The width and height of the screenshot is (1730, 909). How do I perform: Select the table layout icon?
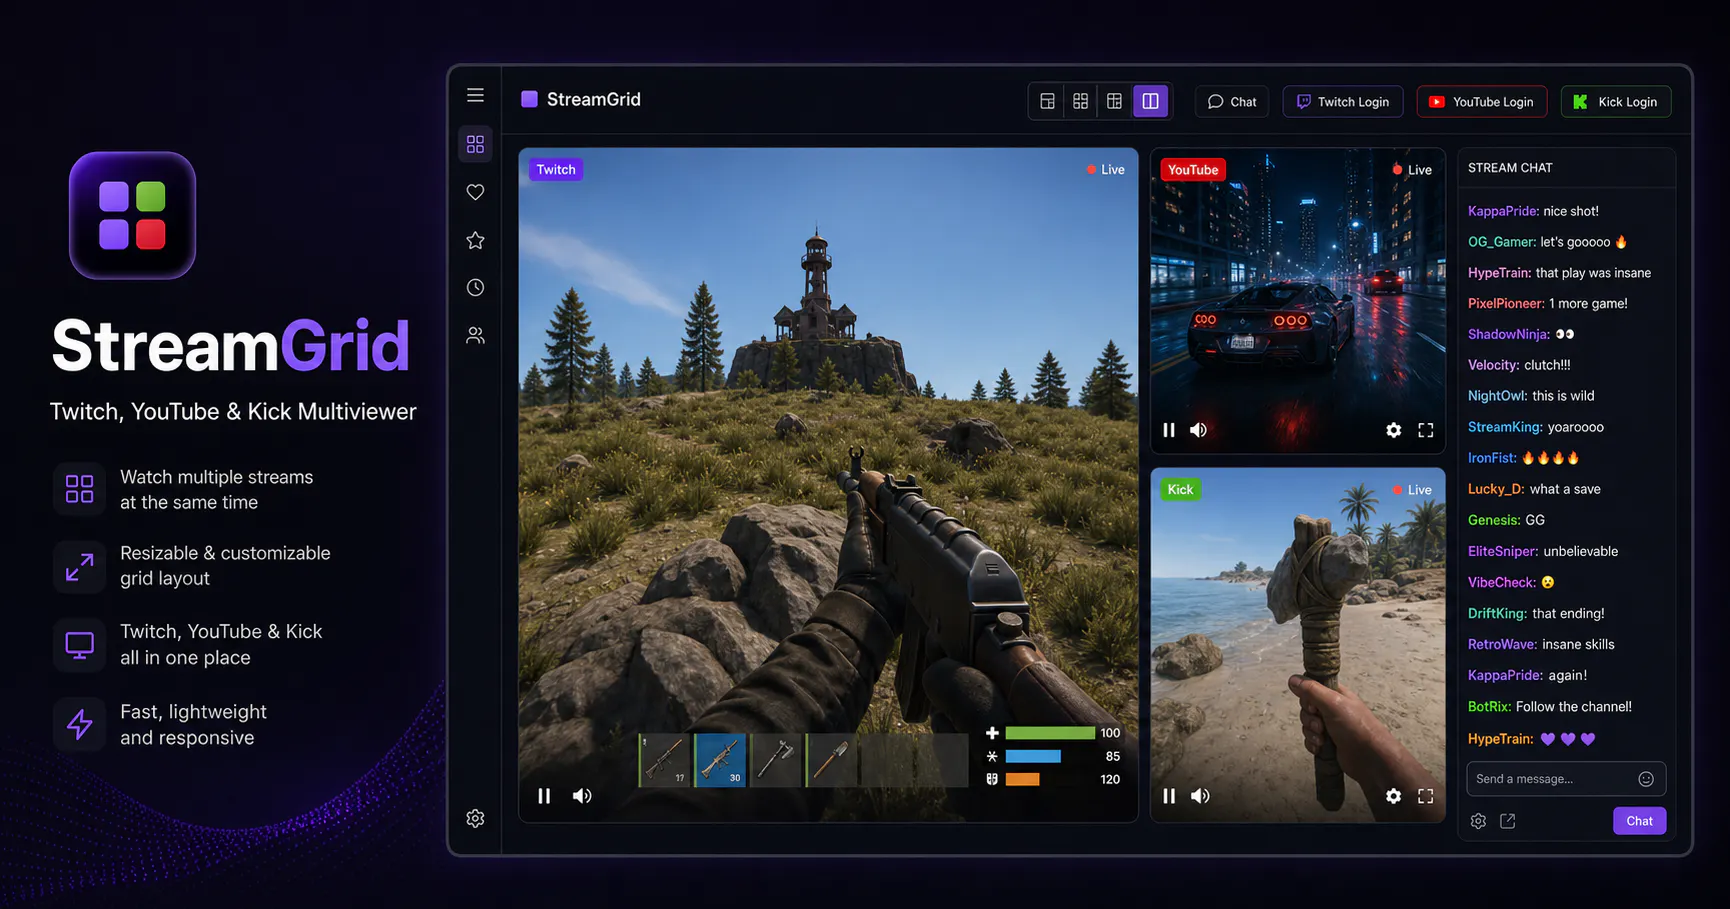pyautogui.click(x=1114, y=101)
